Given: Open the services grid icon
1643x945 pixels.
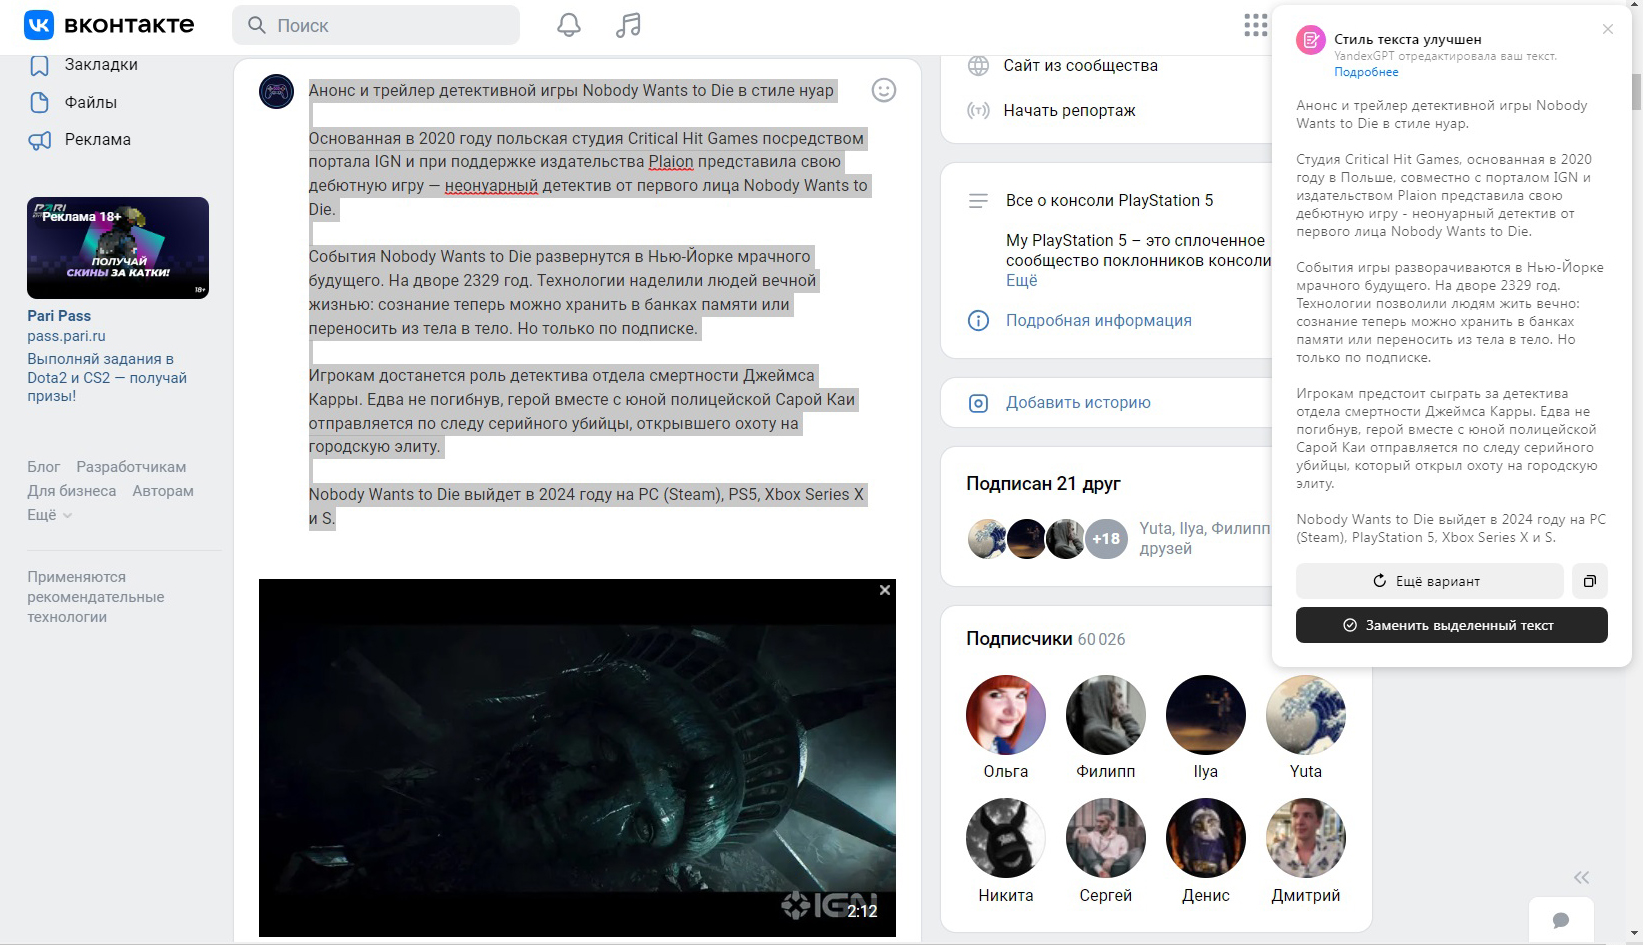Looking at the screenshot, I should tap(1256, 25).
